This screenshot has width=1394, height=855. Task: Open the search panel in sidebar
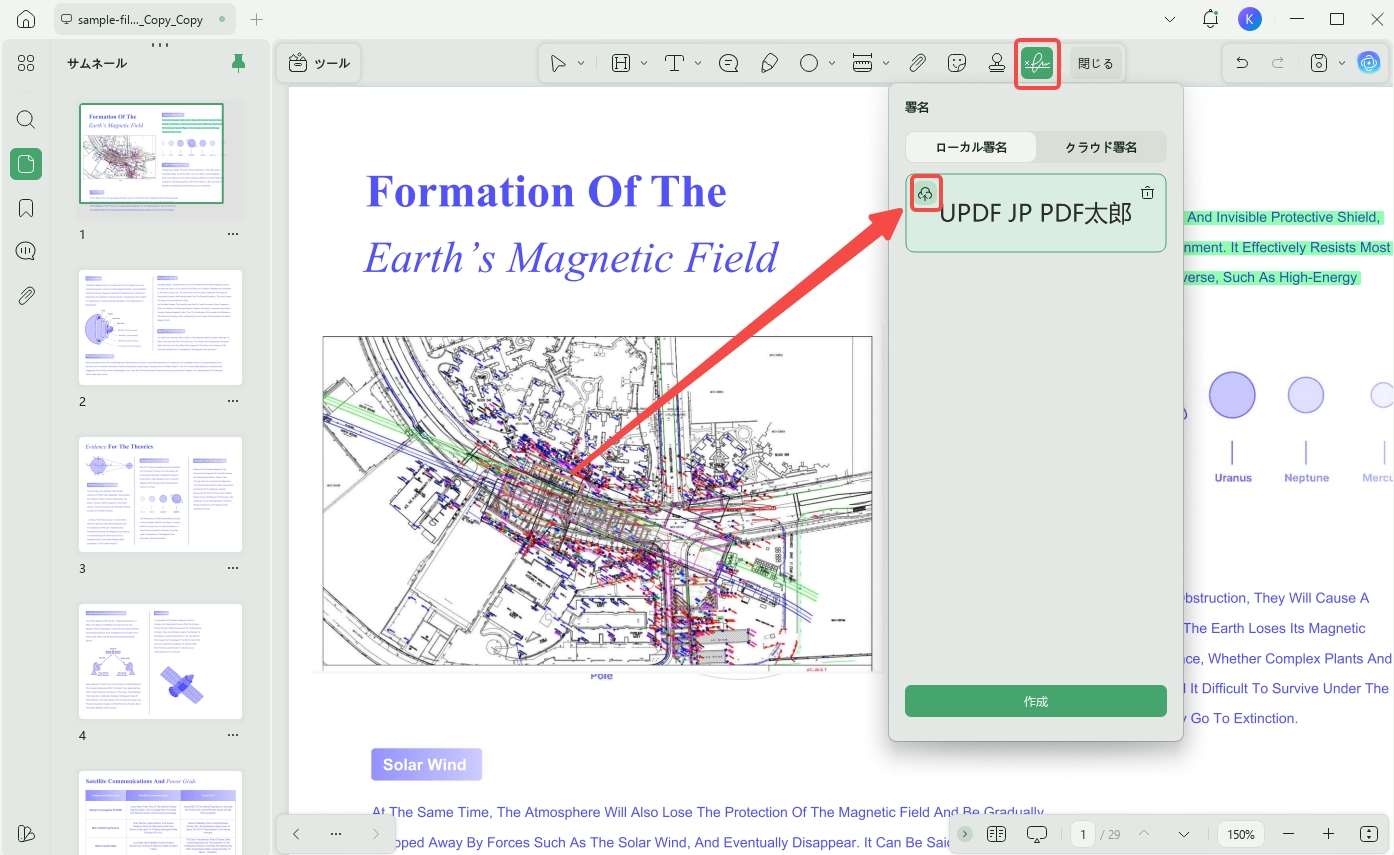point(26,120)
